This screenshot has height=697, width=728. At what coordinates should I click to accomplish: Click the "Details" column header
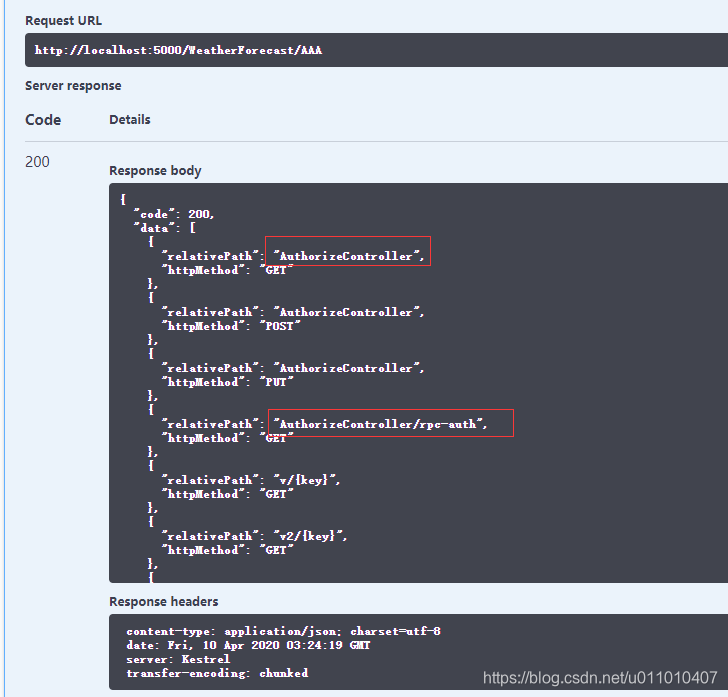coord(130,120)
